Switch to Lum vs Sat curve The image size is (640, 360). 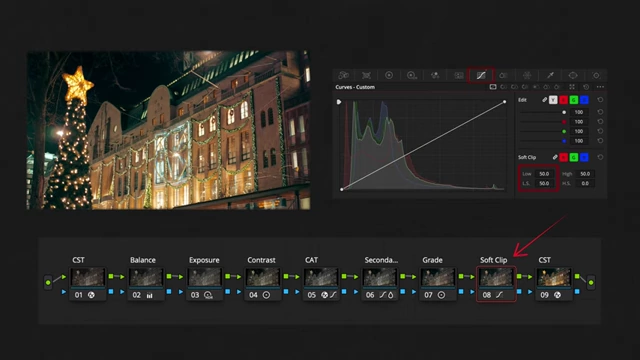(536, 87)
